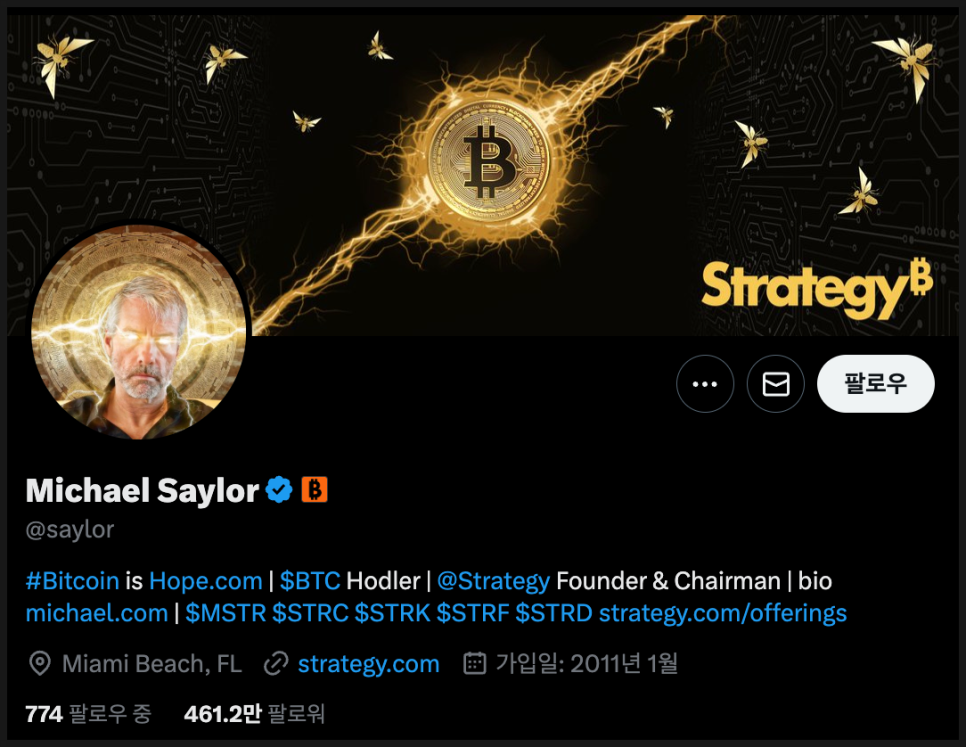Open the three-dot more options menu
This screenshot has width=966, height=747.
pos(705,384)
